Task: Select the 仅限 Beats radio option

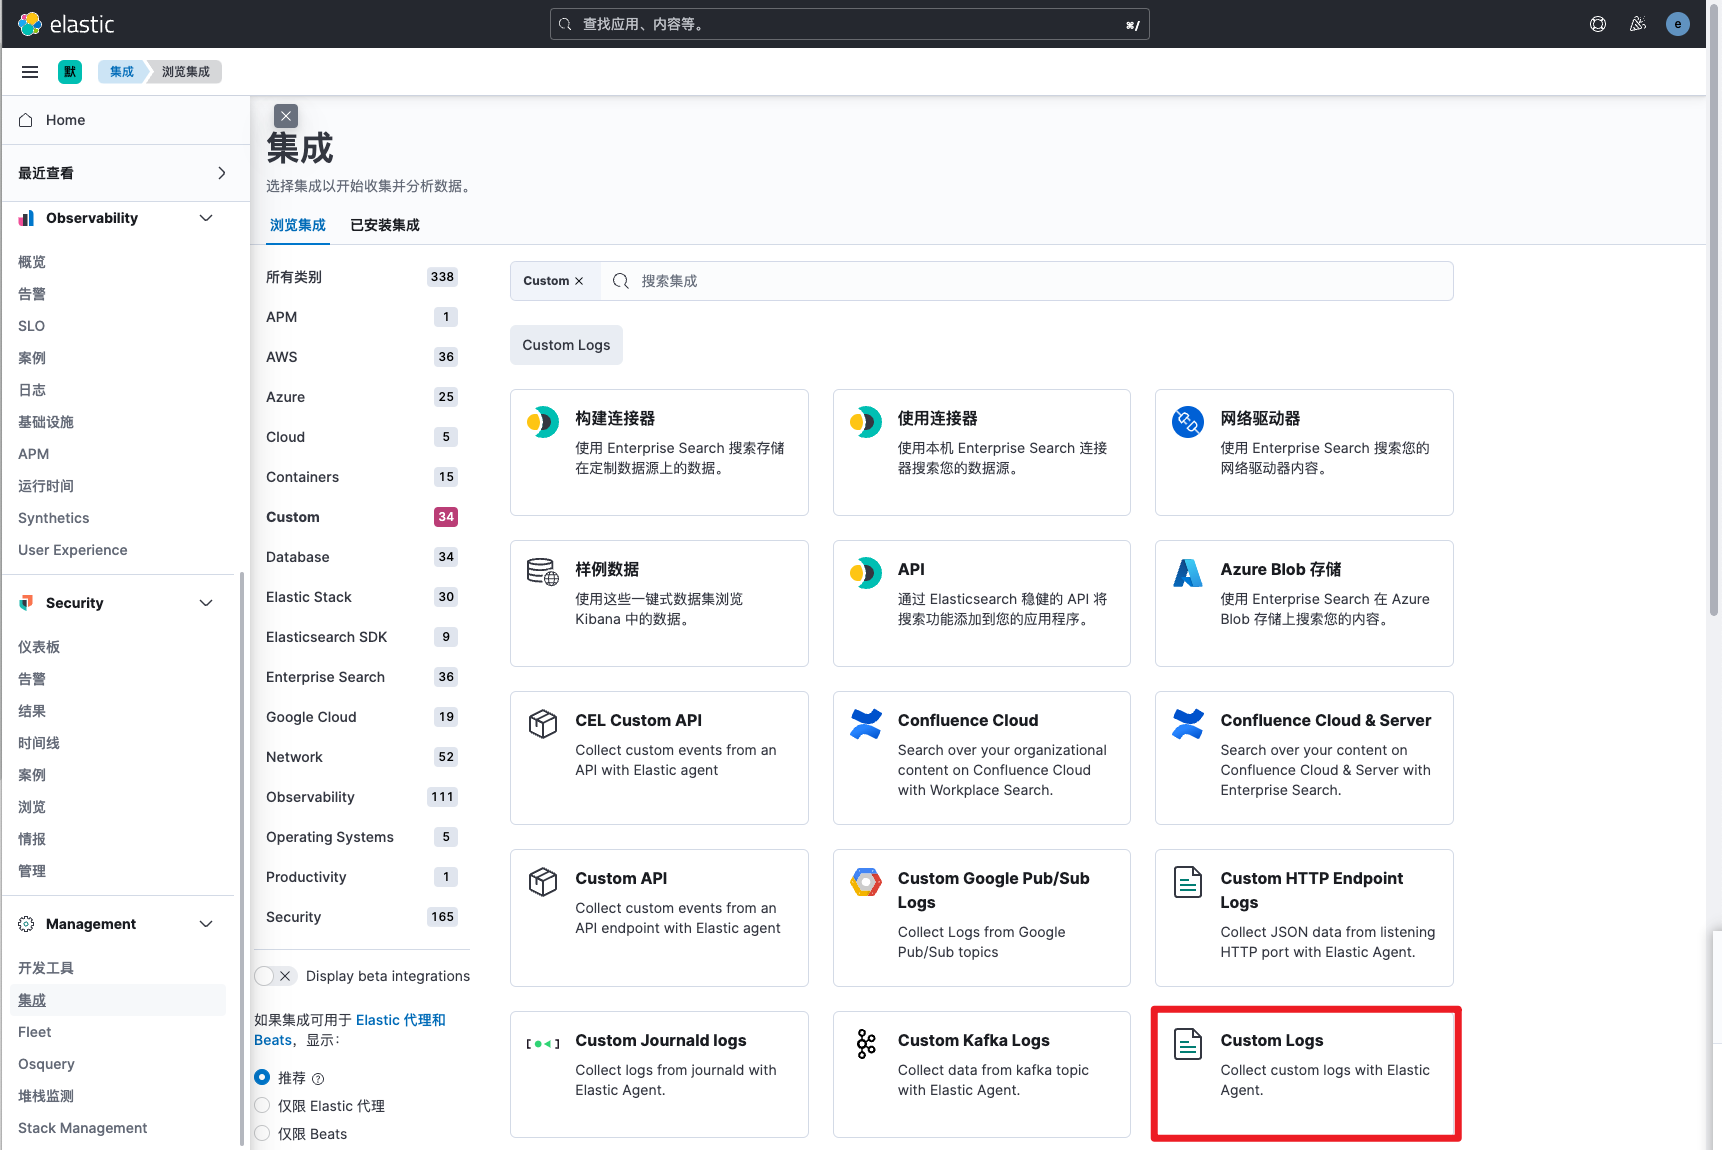Action: (262, 1133)
